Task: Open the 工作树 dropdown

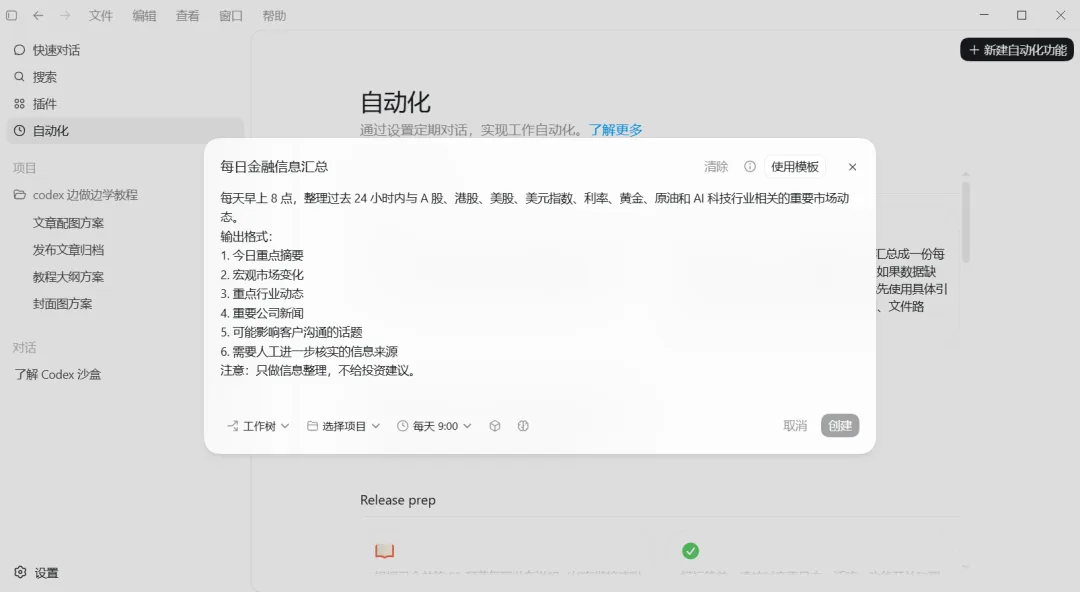Action: (x=258, y=426)
